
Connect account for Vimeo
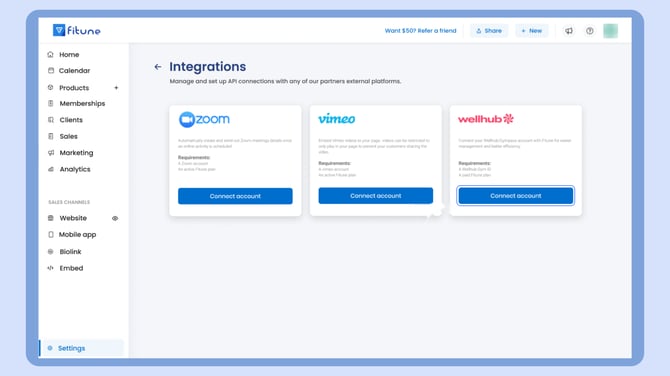(x=376, y=196)
